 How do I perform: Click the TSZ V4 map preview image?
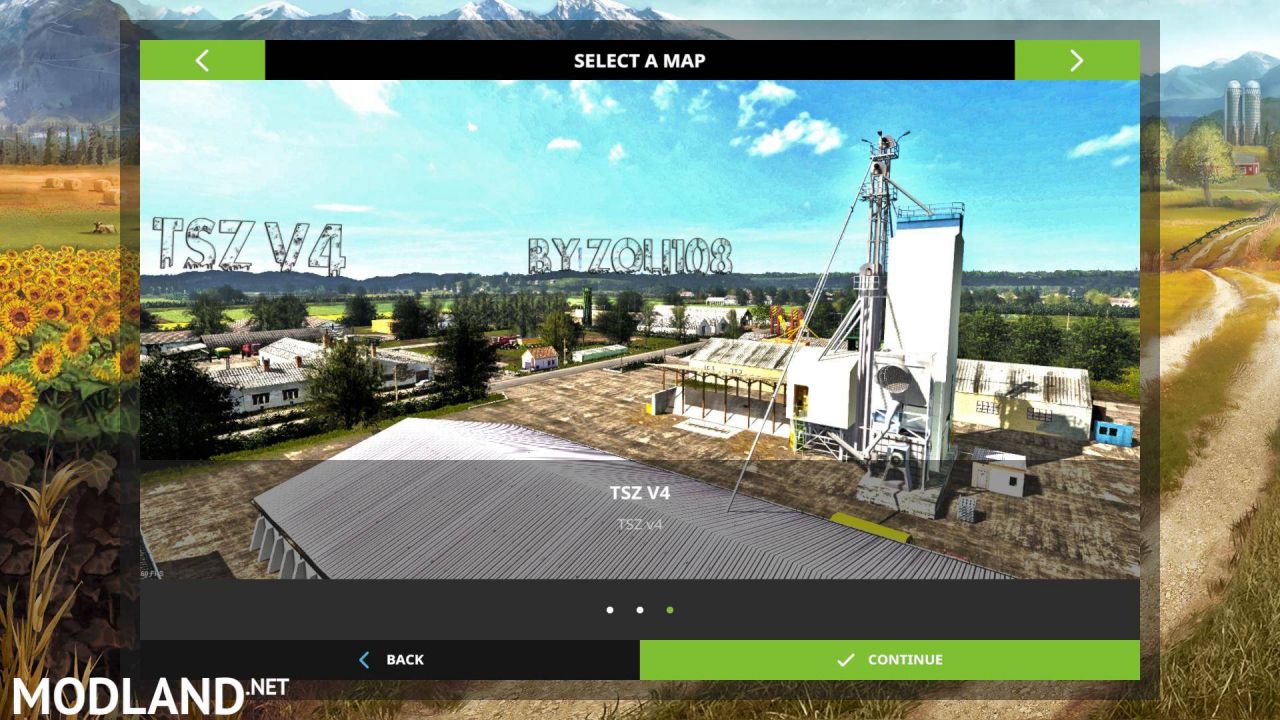(640, 330)
